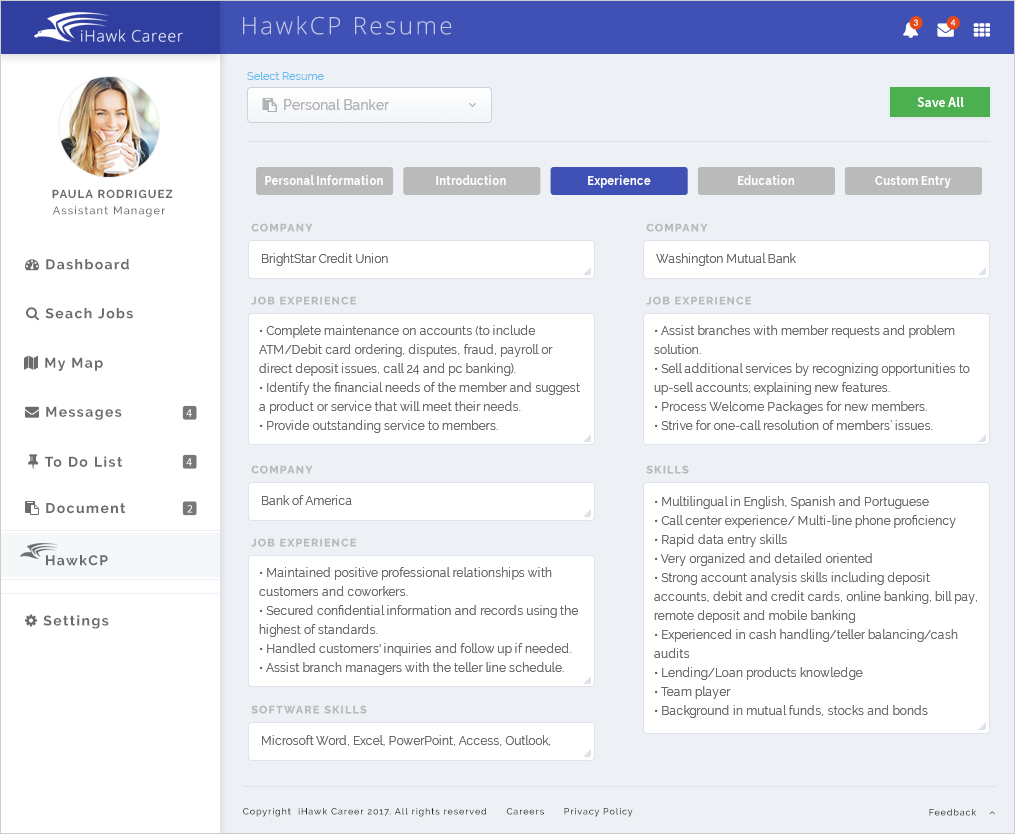
Task: Open the Privacy Policy link
Action: pyautogui.click(x=597, y=811)
